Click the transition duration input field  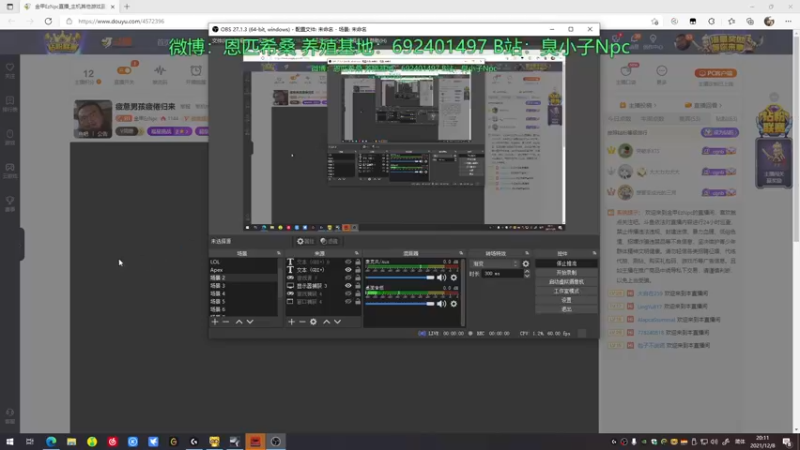click(x=503, y=274)
